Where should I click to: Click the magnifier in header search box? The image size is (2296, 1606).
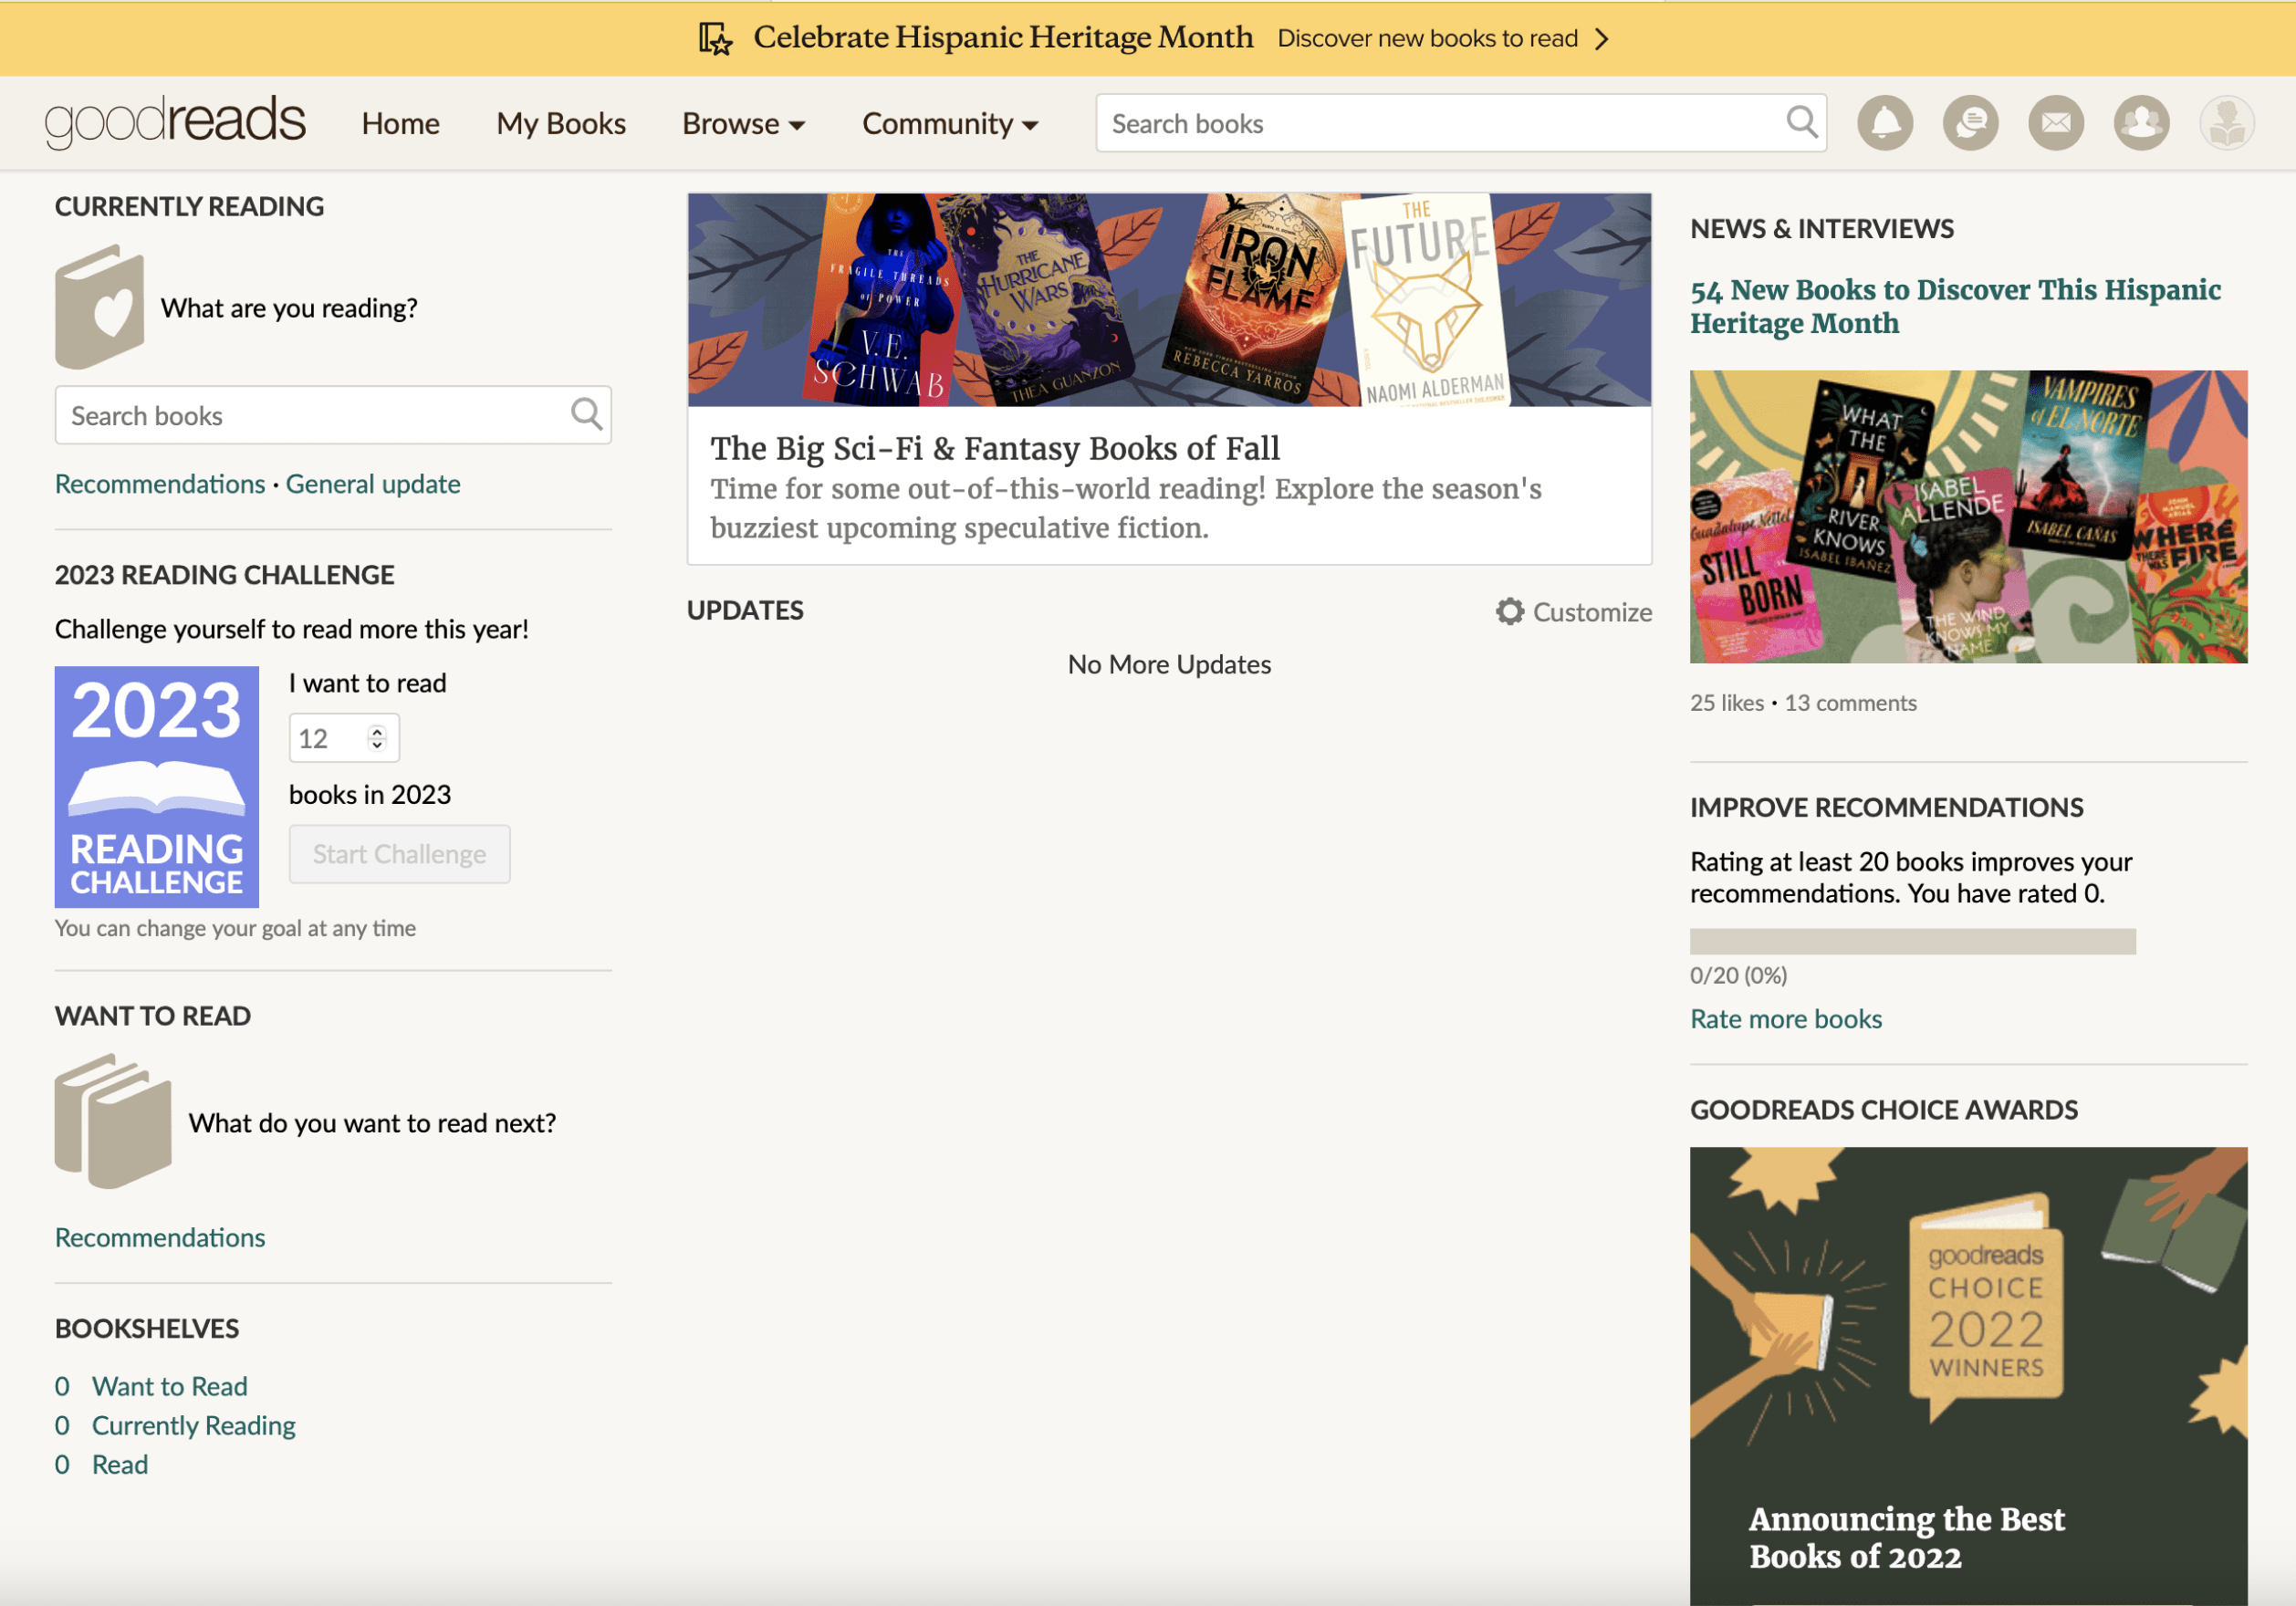[x=1801, y=123]
